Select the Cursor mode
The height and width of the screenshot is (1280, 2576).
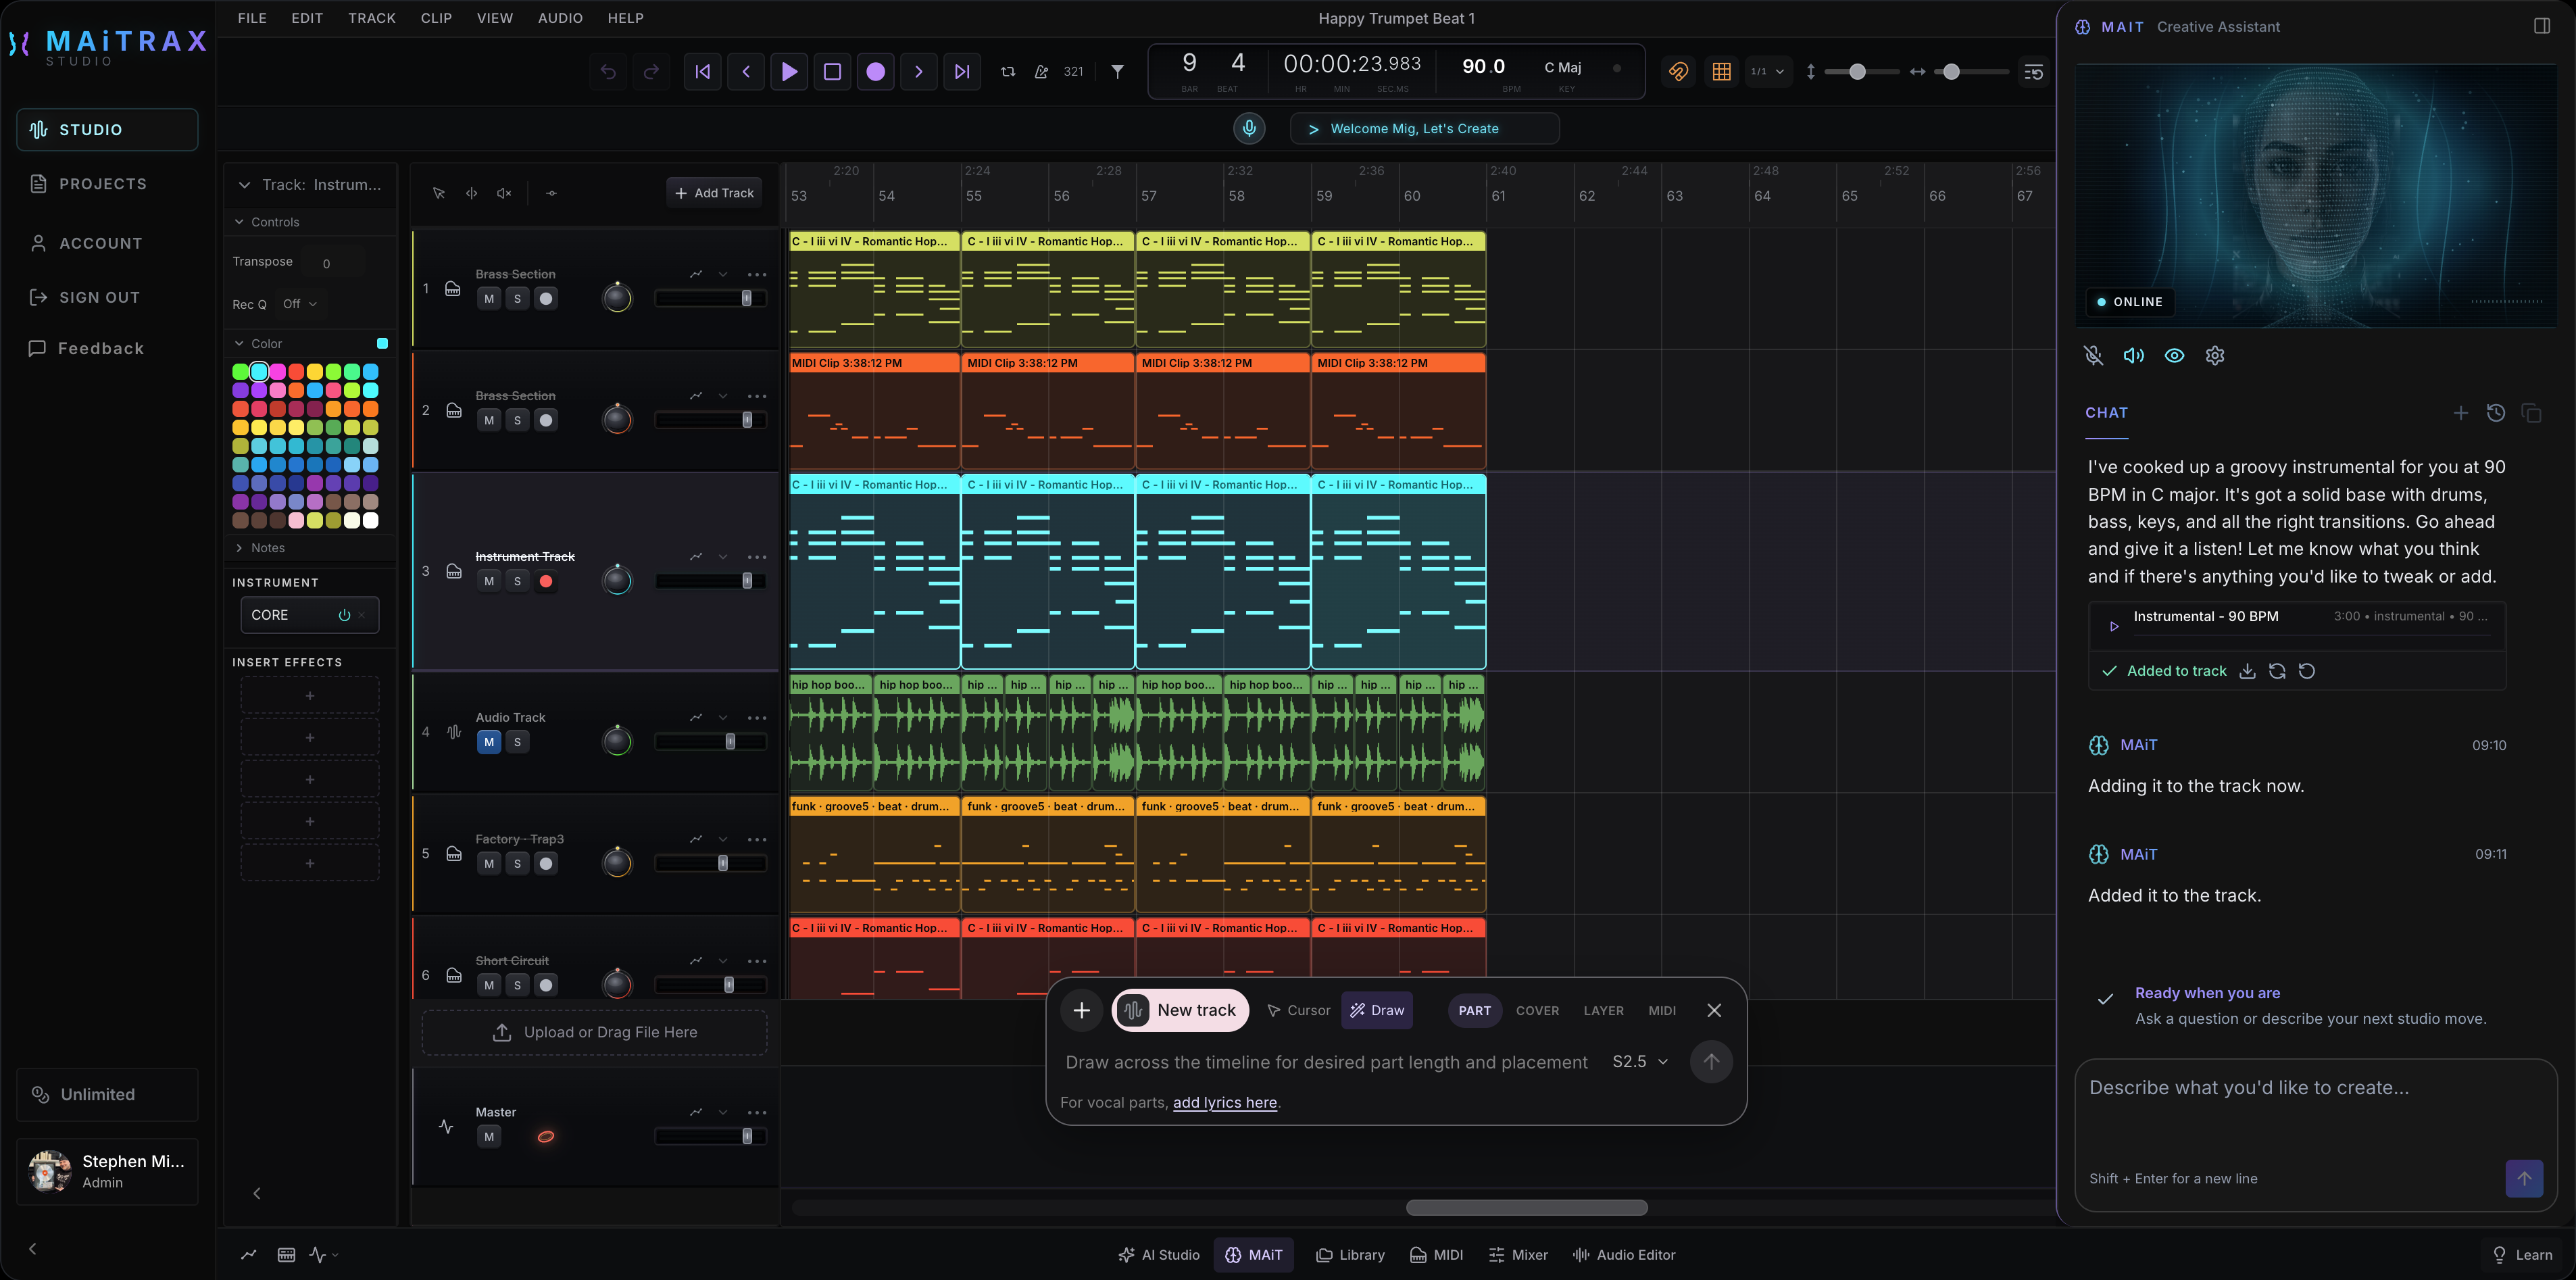1298,1010
